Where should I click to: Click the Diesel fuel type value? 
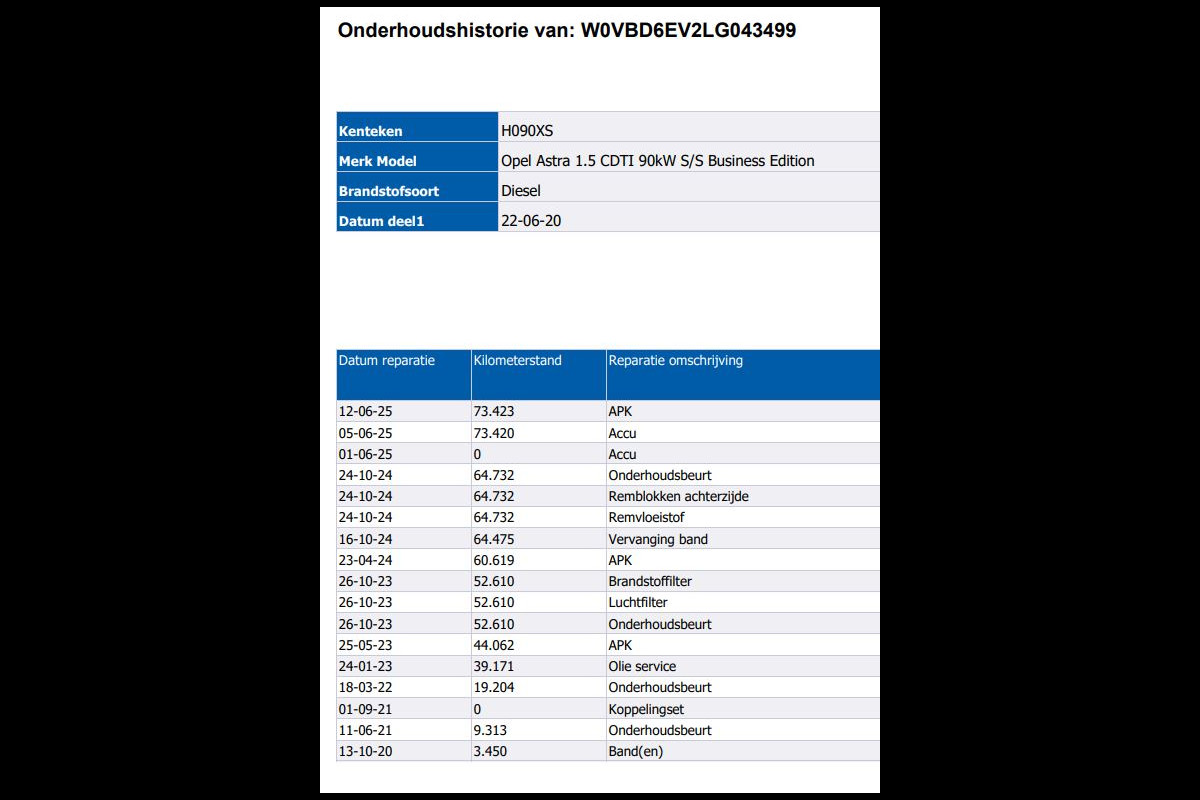point(521,191)
